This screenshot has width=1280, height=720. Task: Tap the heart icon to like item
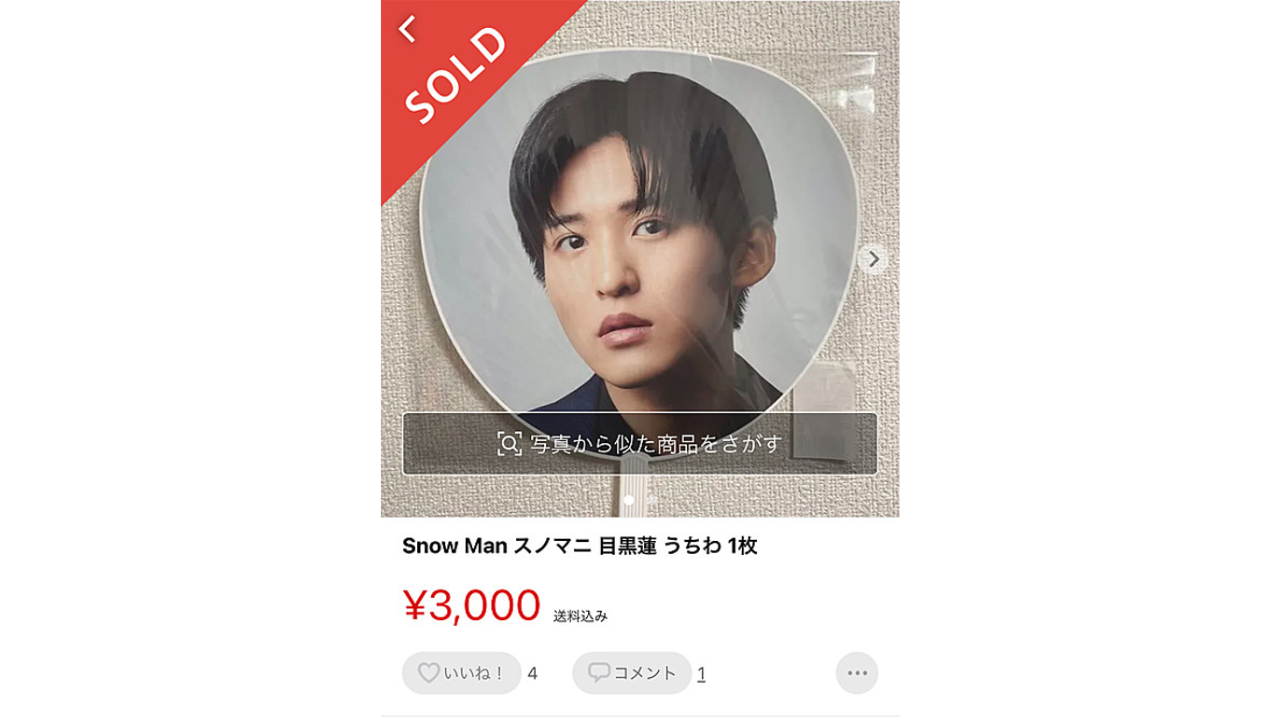click(428, 673)
